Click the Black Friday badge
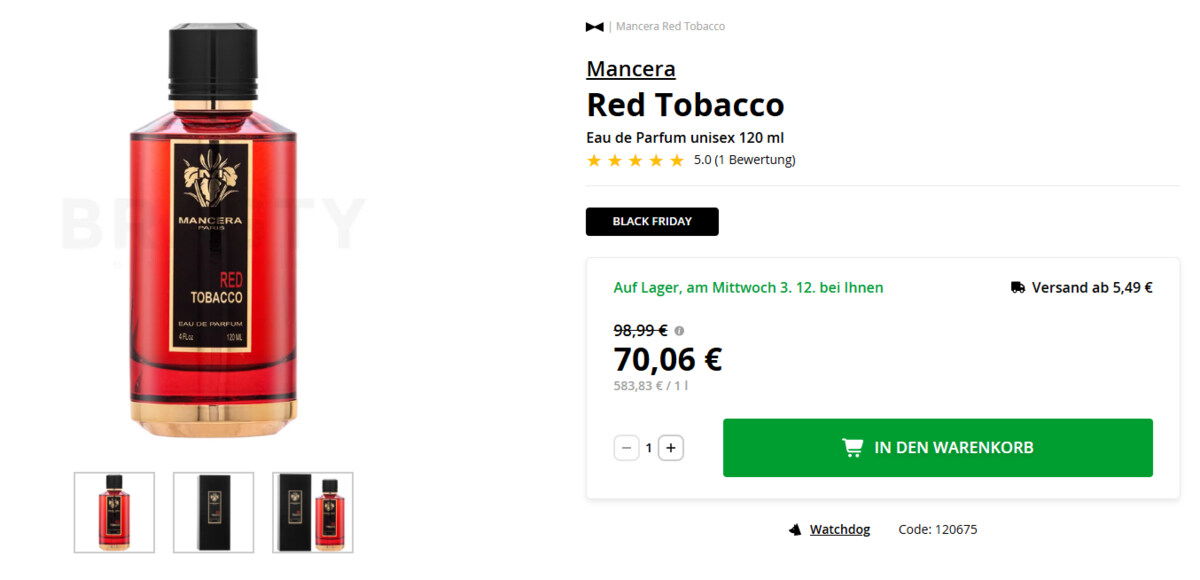Image resolution: width=1200 pixels, height=580 pixels. pos(652,222)
